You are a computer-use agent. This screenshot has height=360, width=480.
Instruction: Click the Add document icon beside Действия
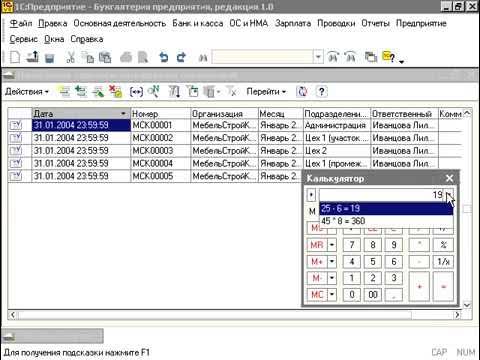coord(64,91)
